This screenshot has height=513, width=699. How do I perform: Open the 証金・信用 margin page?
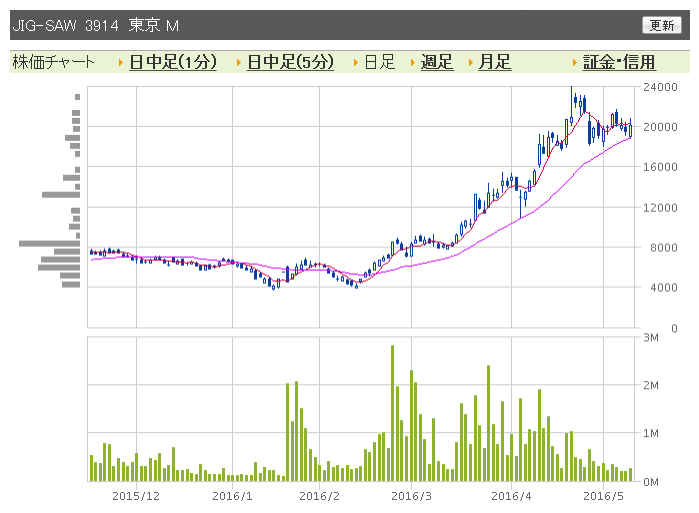point(619,62)
